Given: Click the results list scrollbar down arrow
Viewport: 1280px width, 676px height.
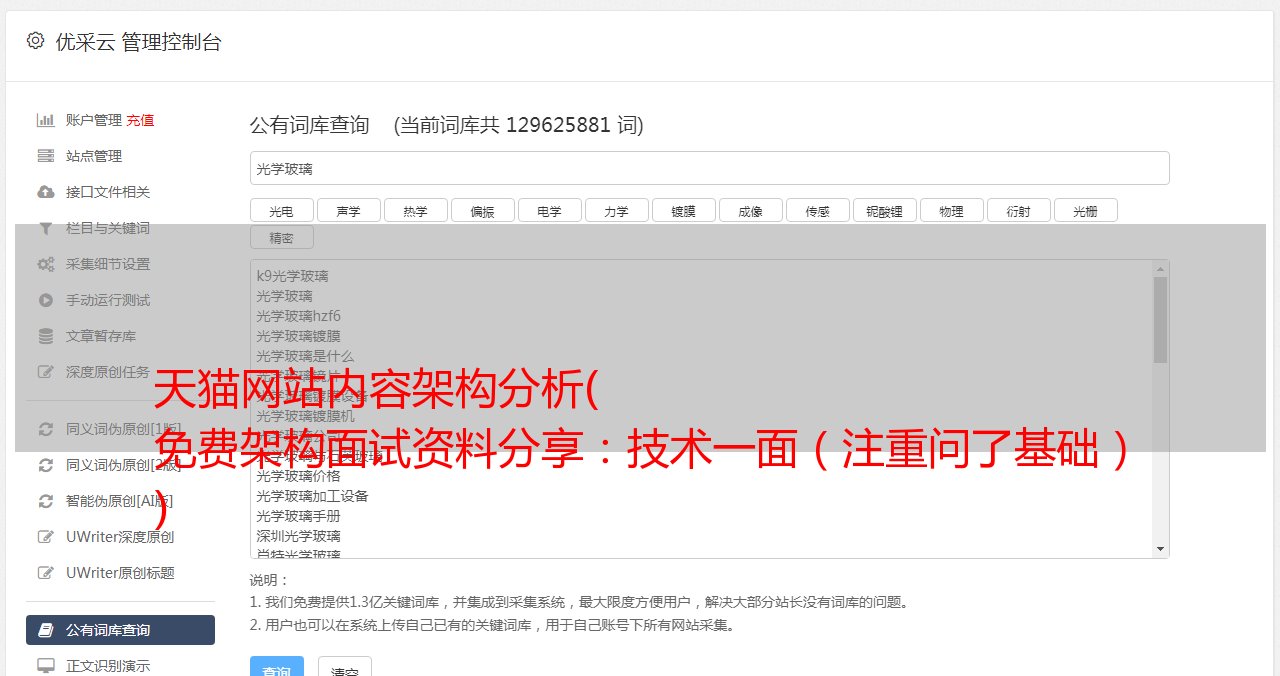Looking at the screenshot, I should click(x=1160, y=549).
